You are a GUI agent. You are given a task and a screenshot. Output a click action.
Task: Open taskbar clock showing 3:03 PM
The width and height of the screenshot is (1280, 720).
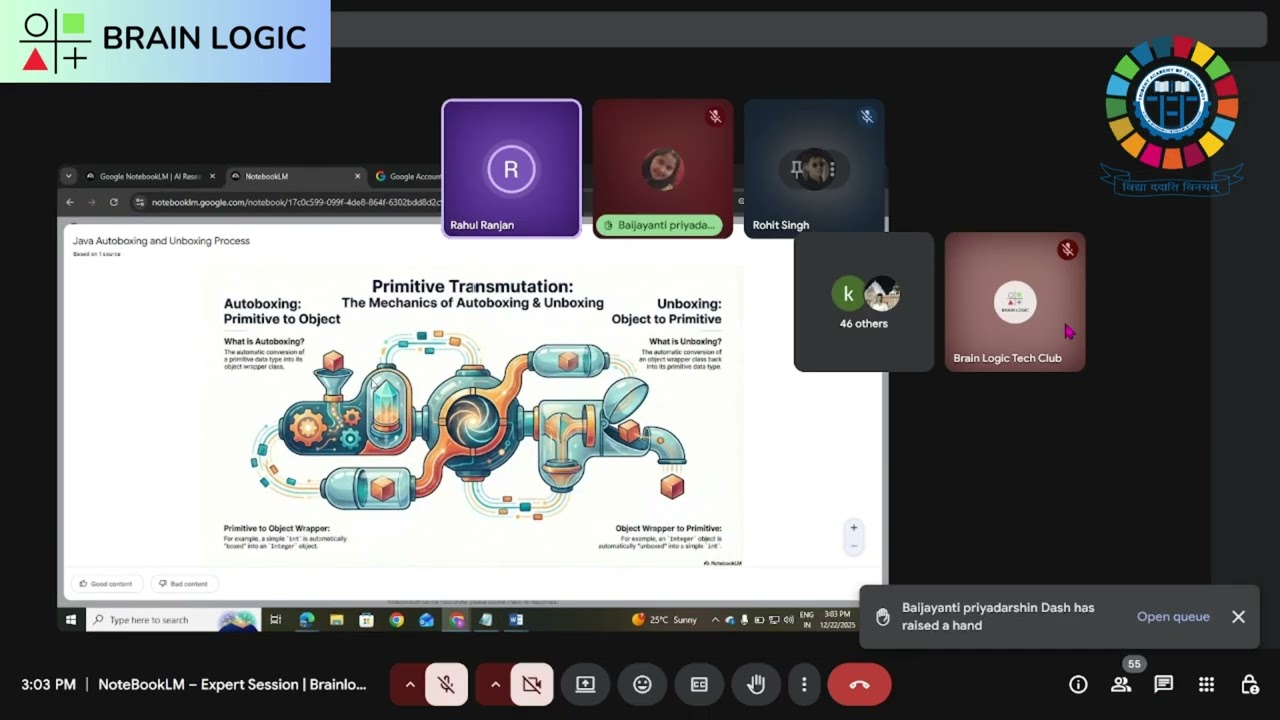tap(840, 620)
